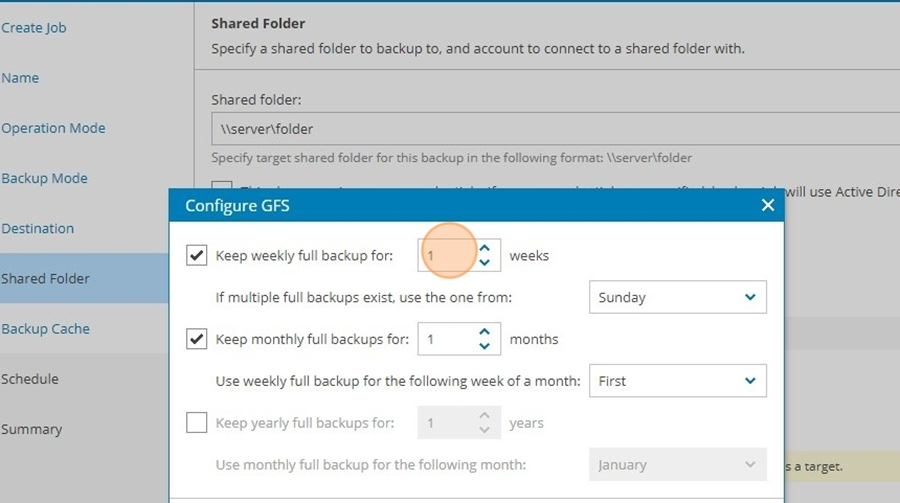Image resolution: width=900 pixels, height=503 pixels.
Task: Open the Sunday day-of-week dropdown
Action: pos(677,297)
